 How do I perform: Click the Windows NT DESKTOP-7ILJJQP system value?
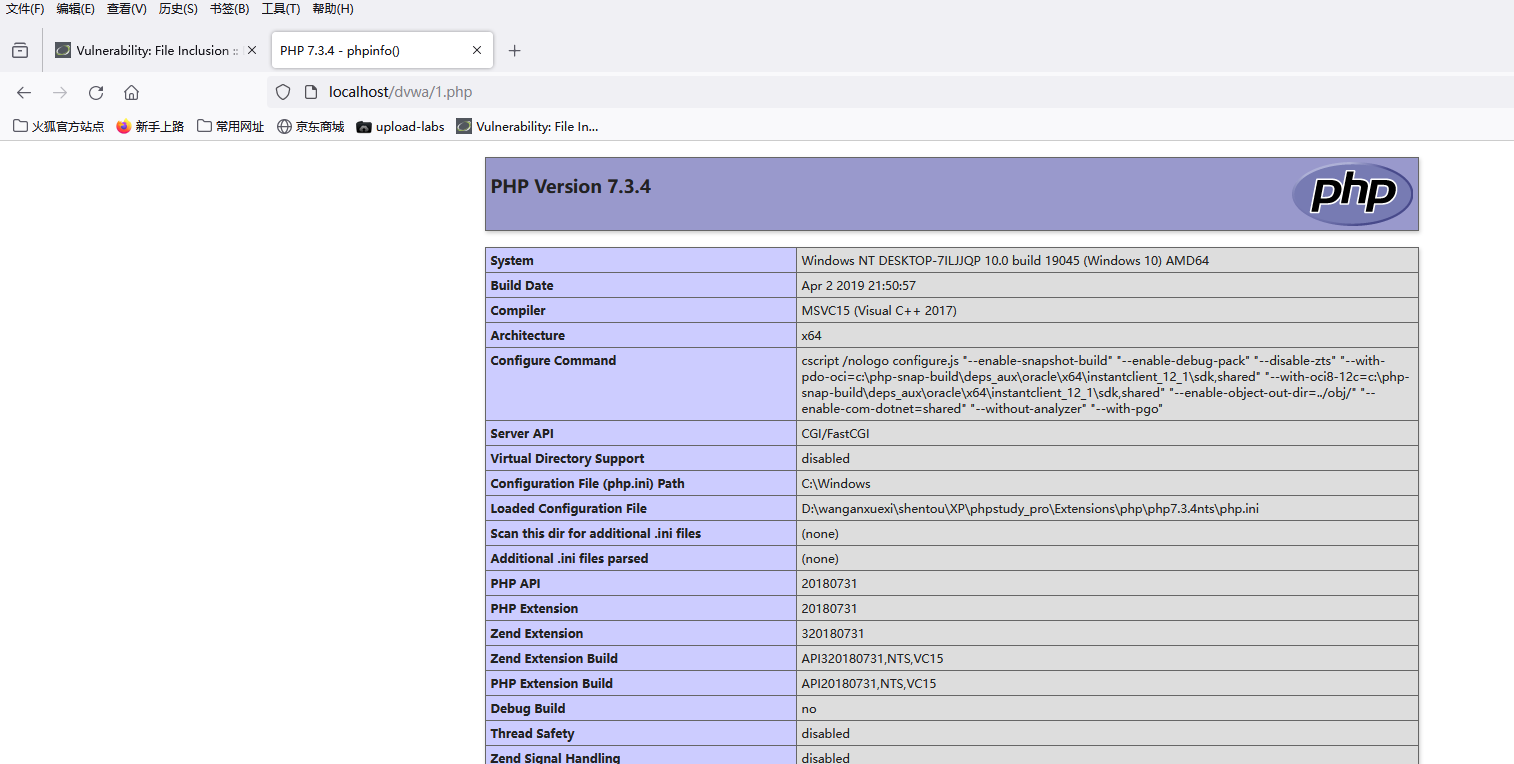pyautogui.click(x=1005, y=261)
